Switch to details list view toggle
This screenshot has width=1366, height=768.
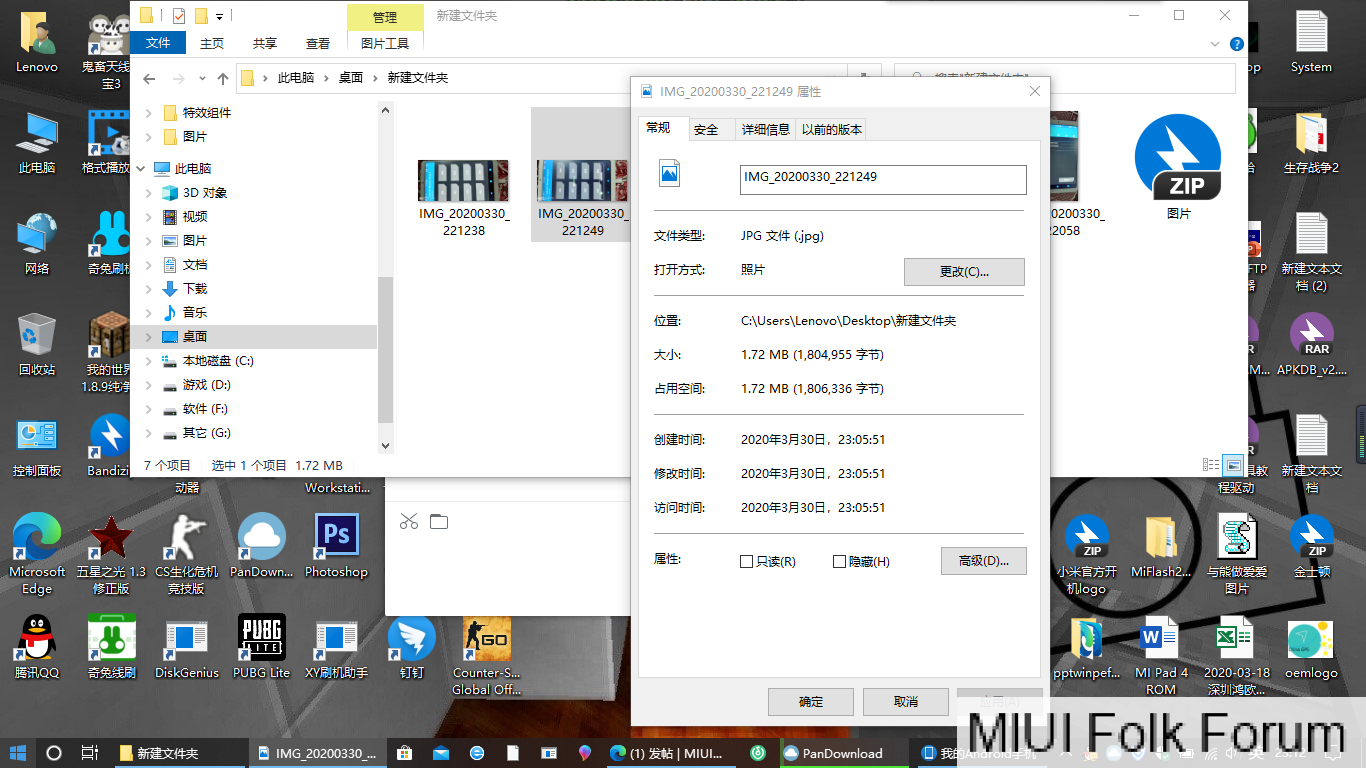[1211, 465]
